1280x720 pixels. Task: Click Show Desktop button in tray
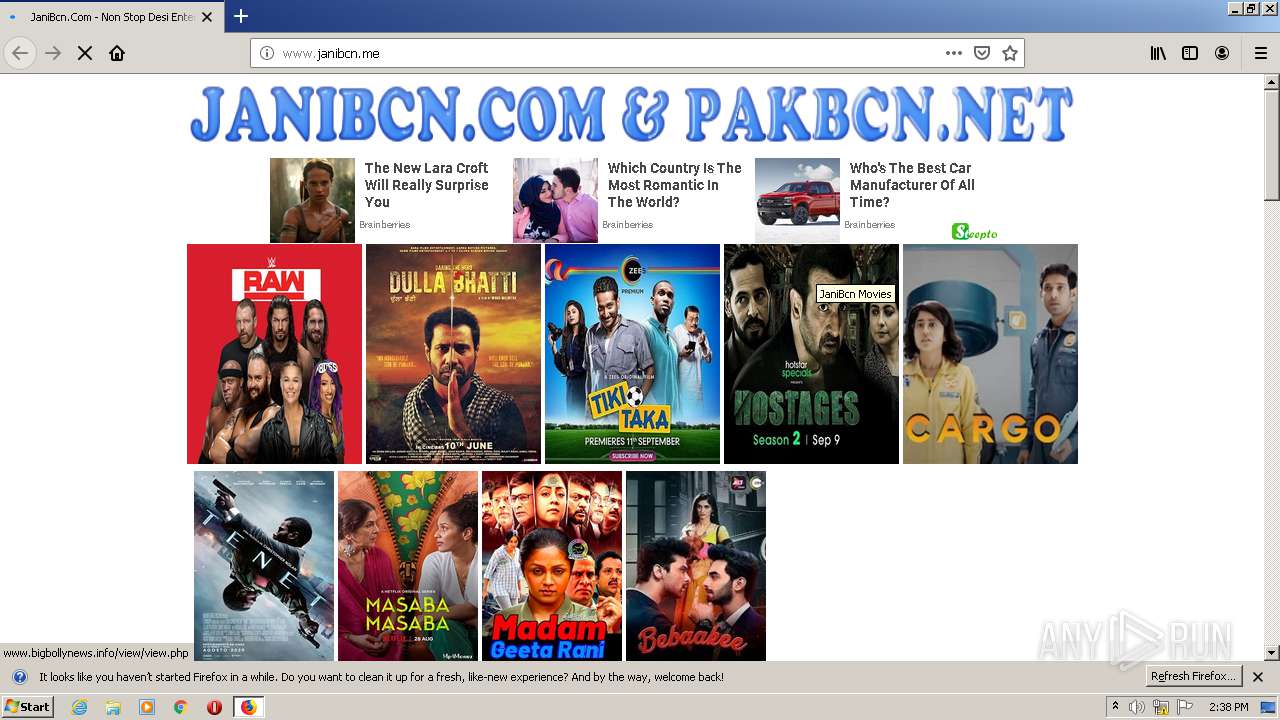(1268, 707)
